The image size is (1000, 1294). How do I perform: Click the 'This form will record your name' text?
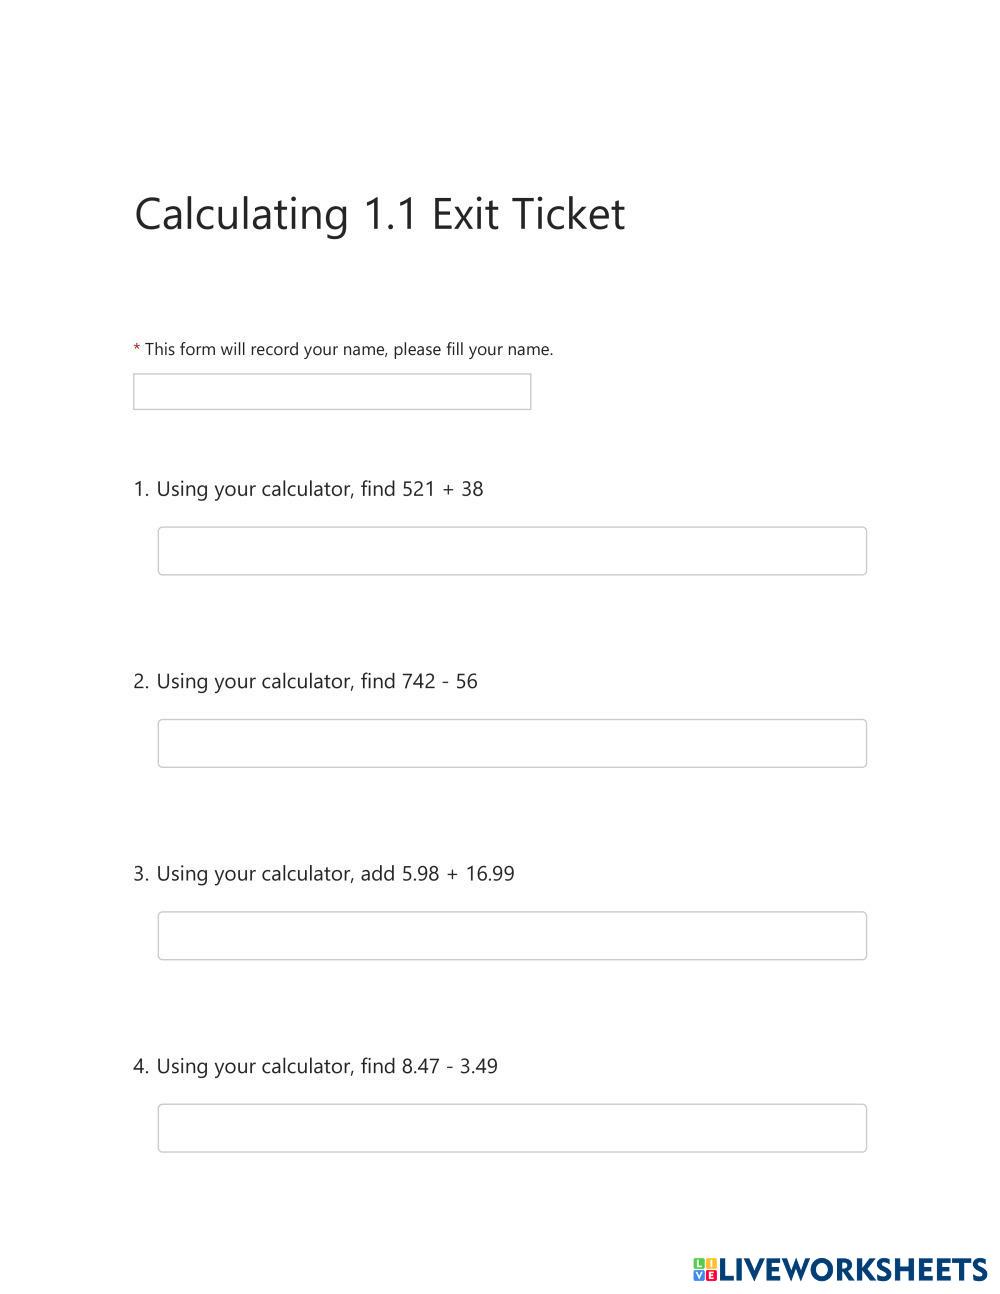[349, 349]
